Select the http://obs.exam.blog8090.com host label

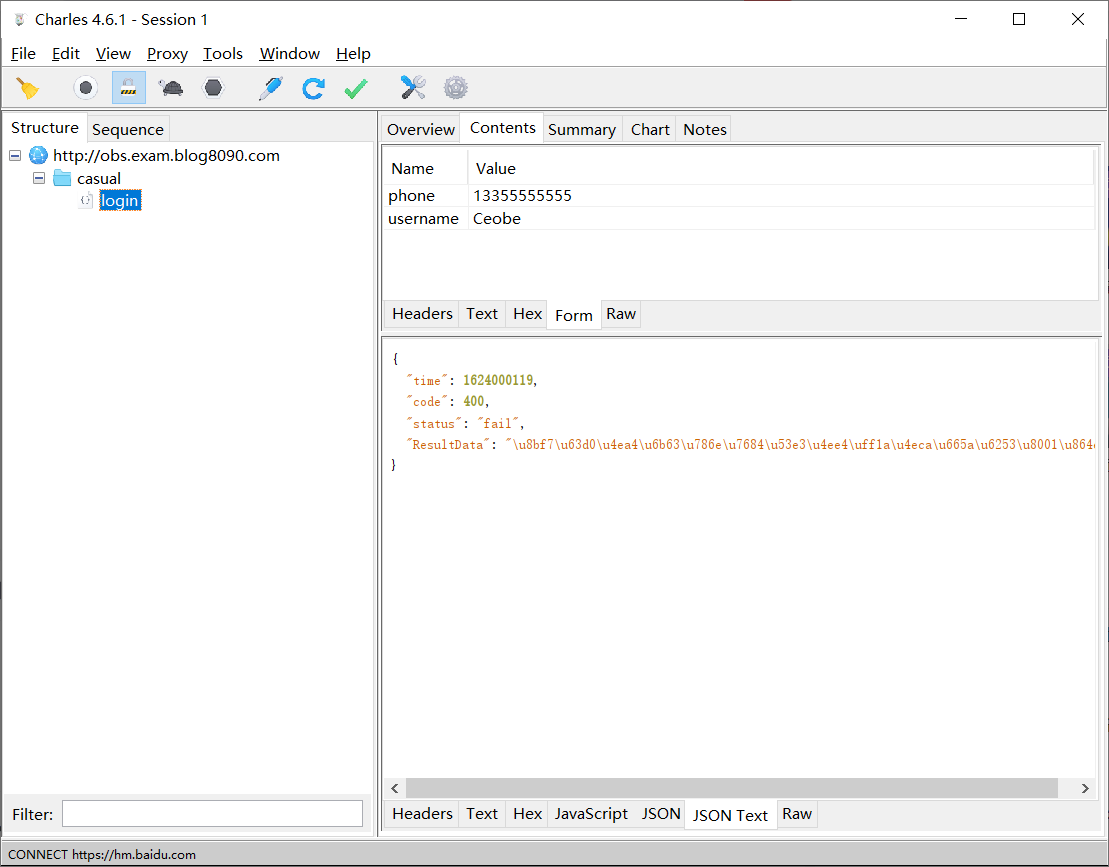(166, 156)
